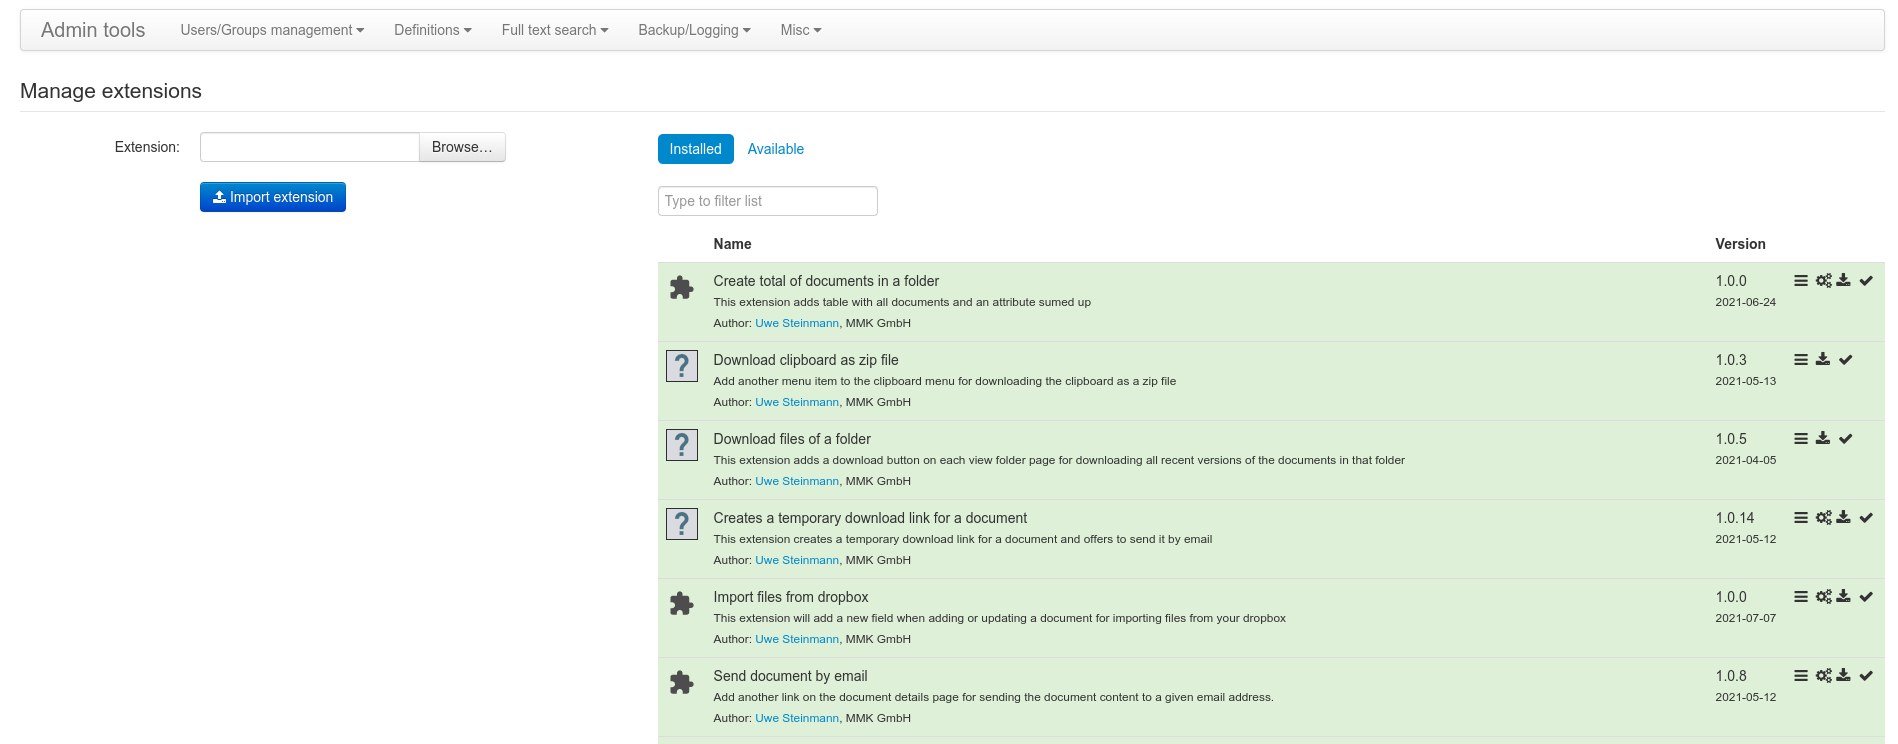Show list icon for 'Download files of a folder'
Screen dimensions: 1898x744
point(1800,439)
